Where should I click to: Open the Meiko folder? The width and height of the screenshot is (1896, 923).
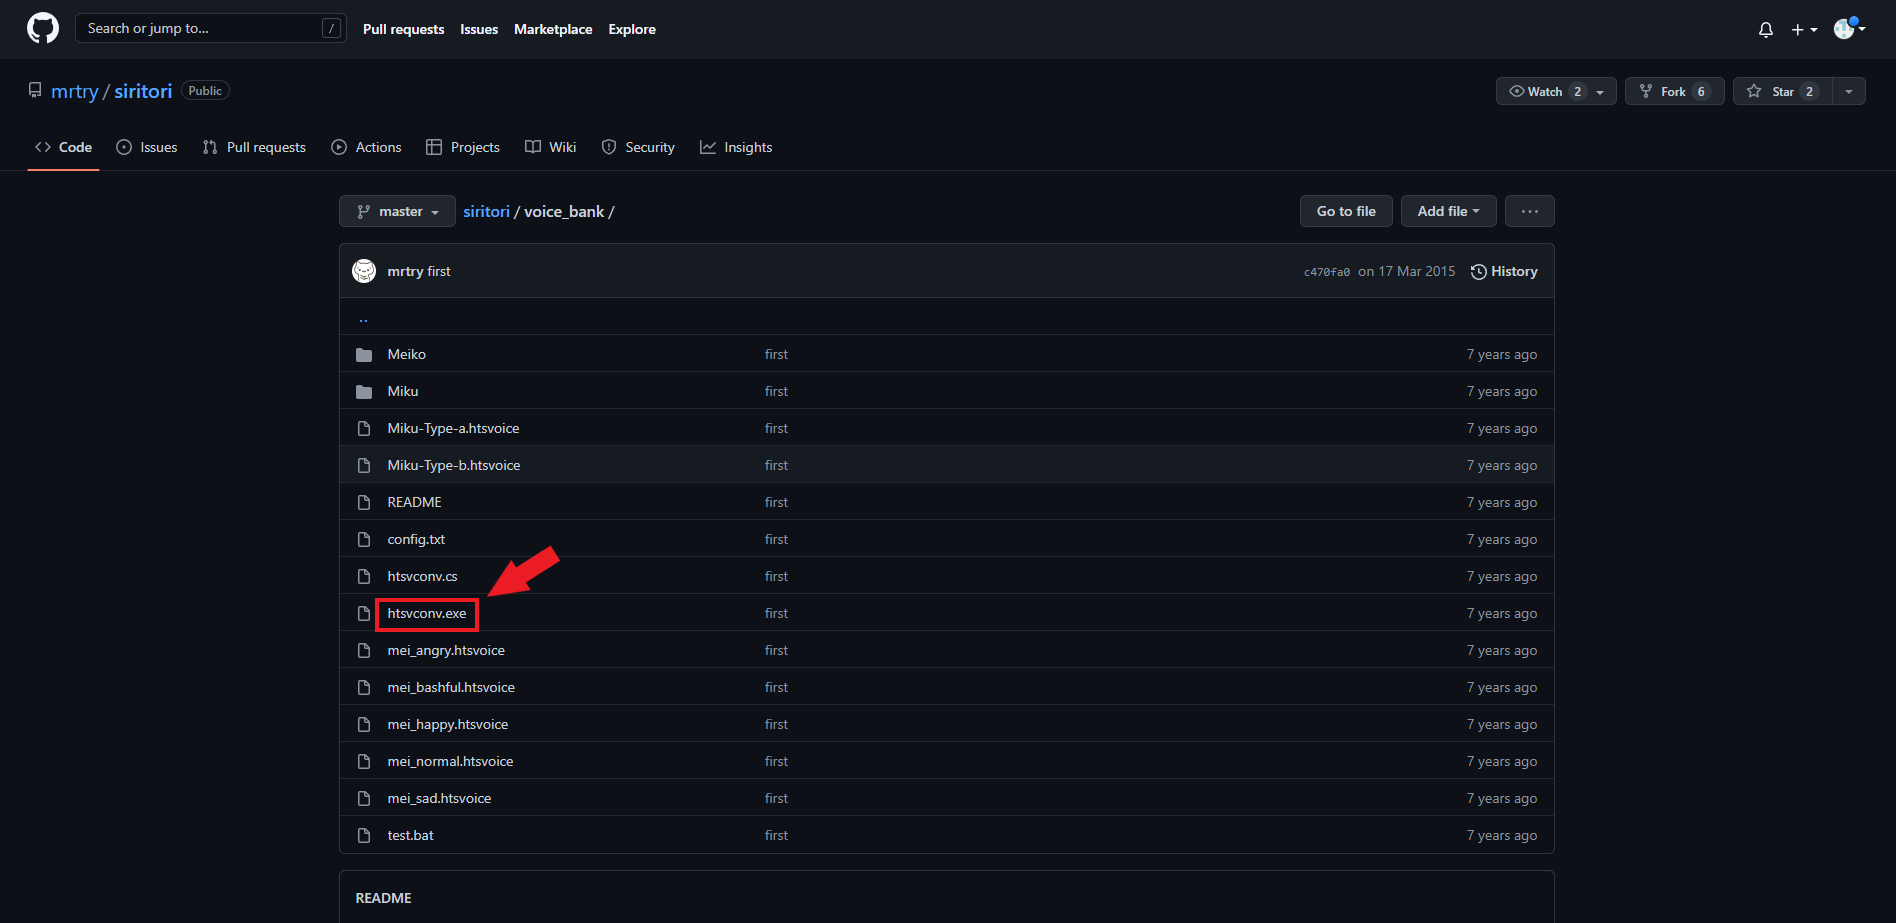(407, 354)
